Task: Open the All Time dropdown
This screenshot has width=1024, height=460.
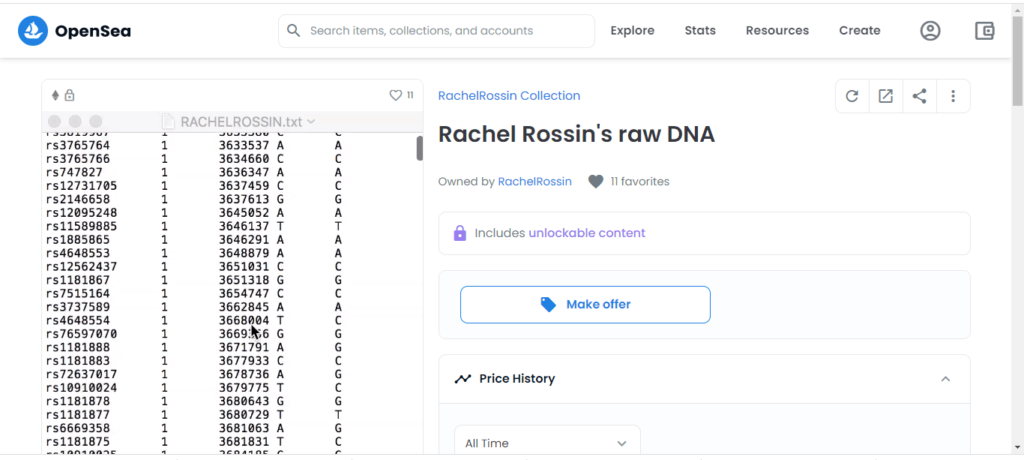Action: [x=547, y=443]
